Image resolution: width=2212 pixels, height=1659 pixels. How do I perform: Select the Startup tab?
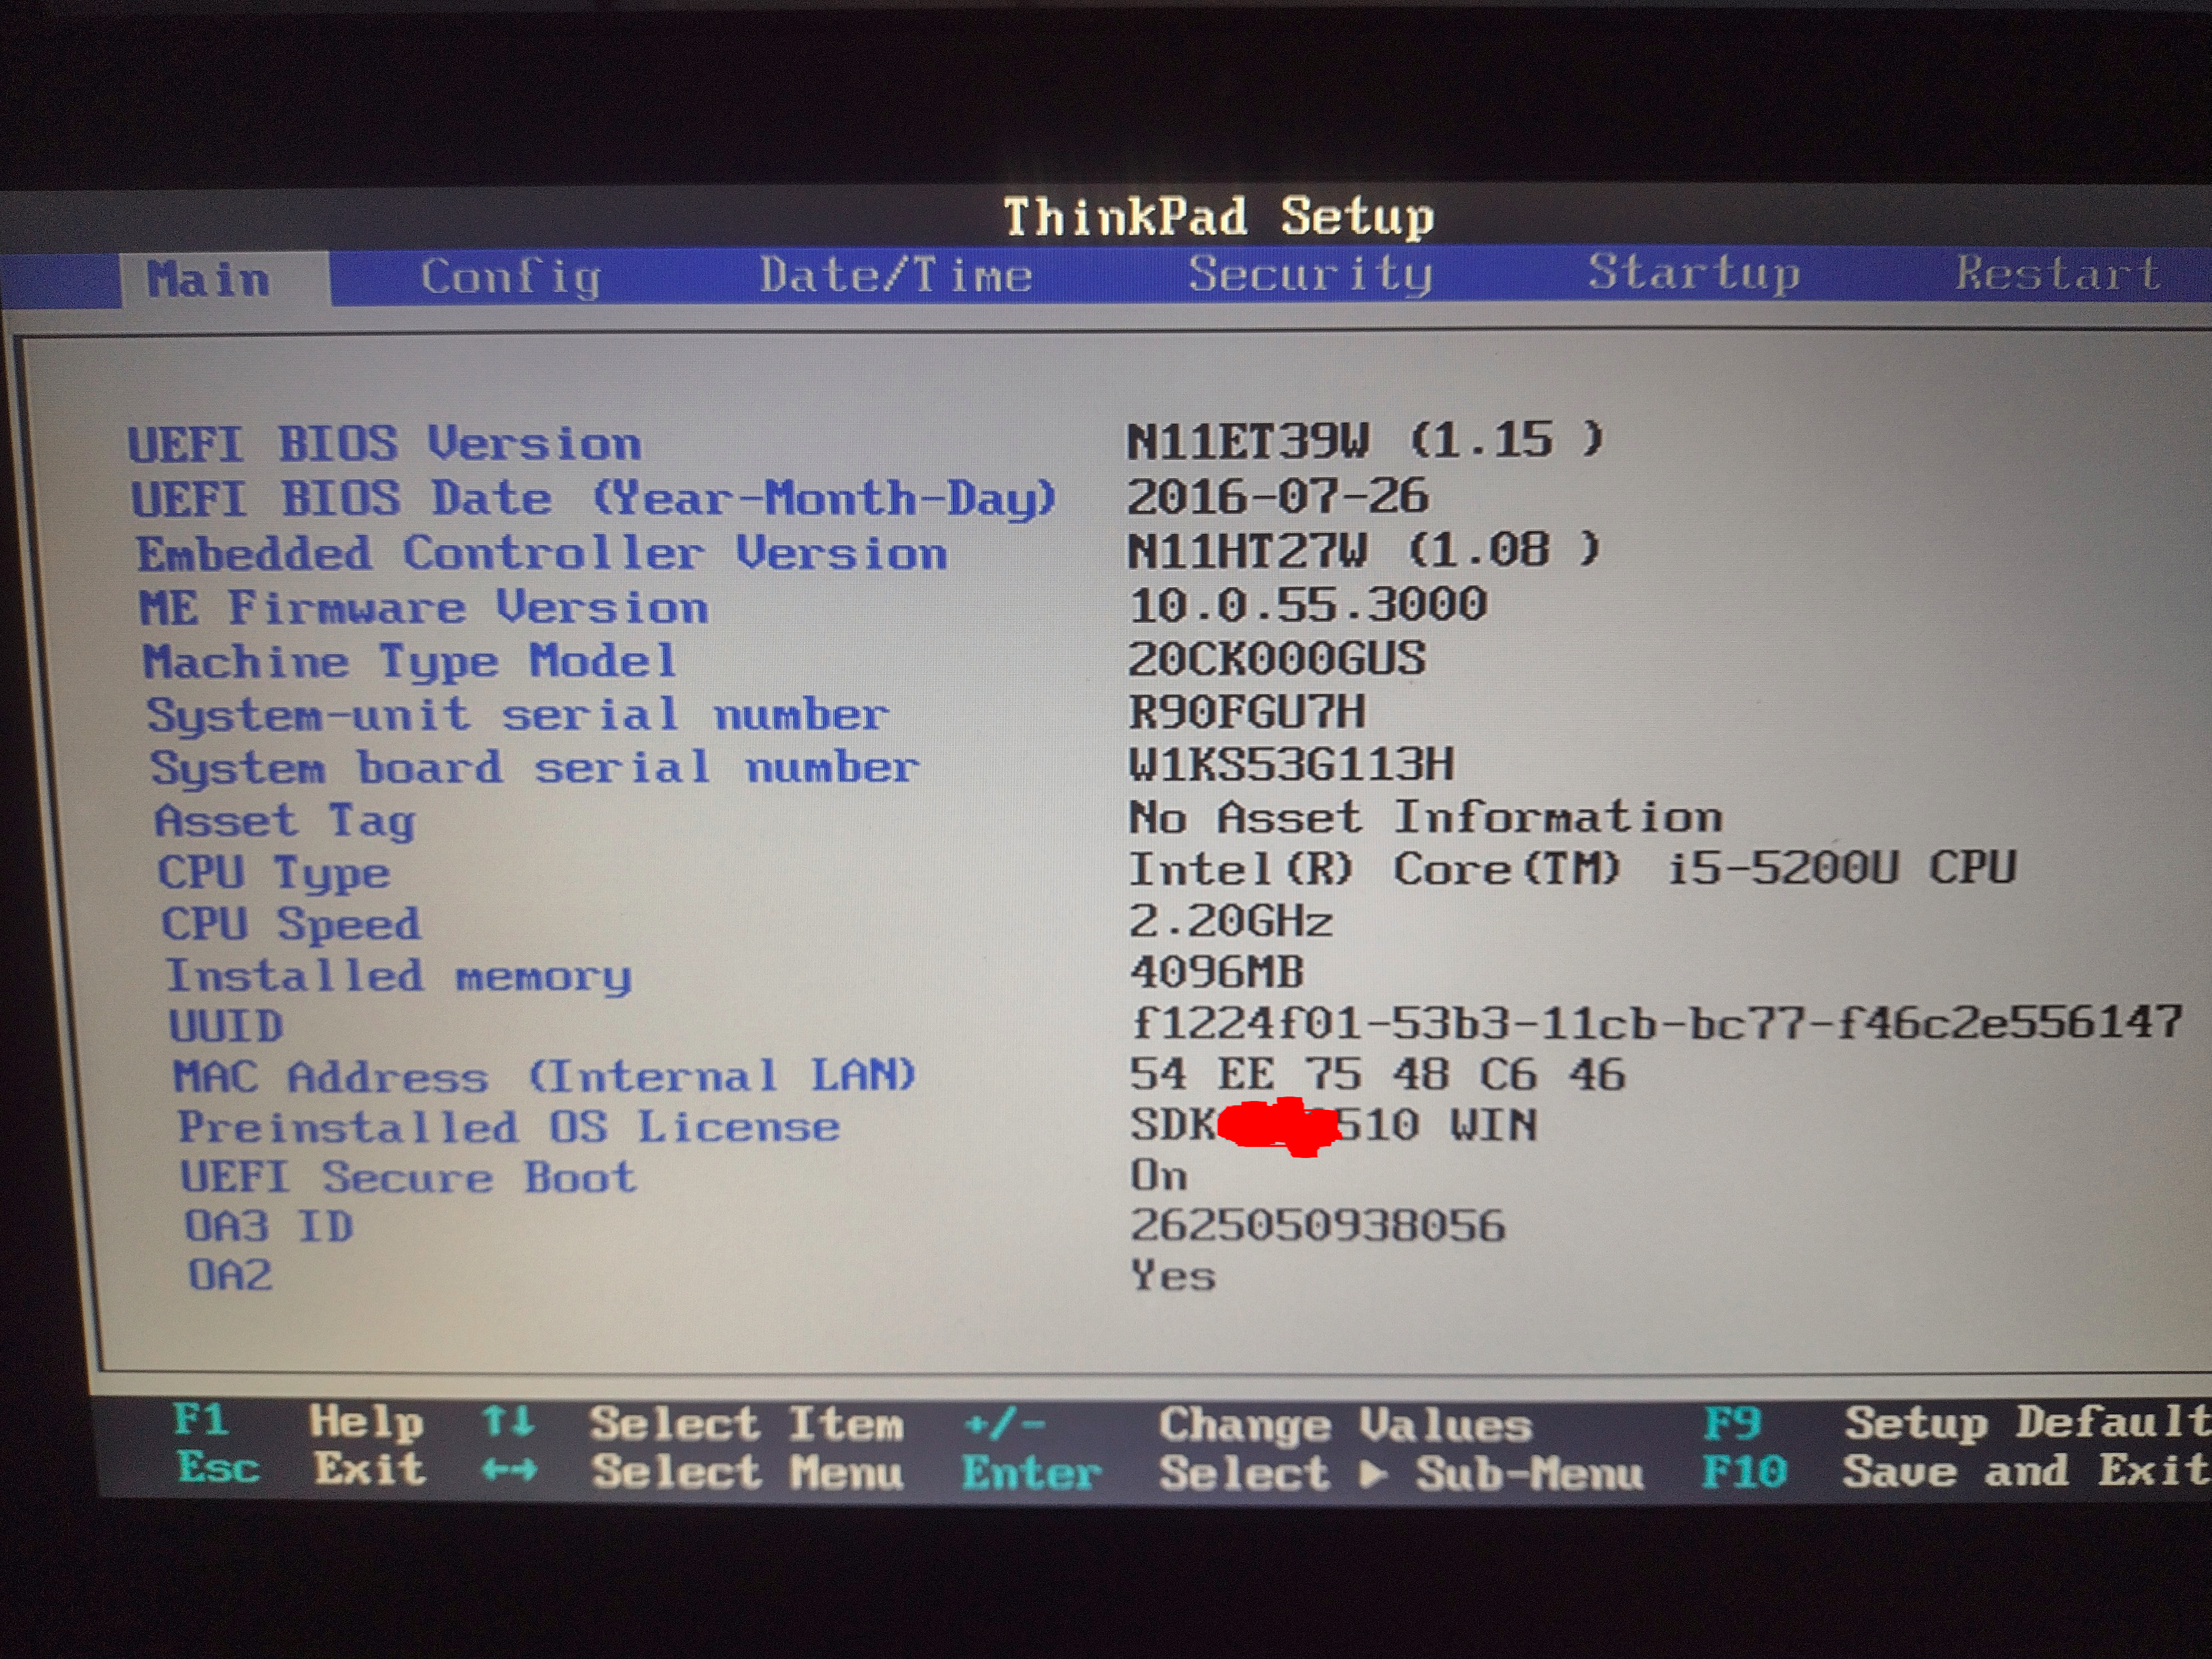[1694, 273]
